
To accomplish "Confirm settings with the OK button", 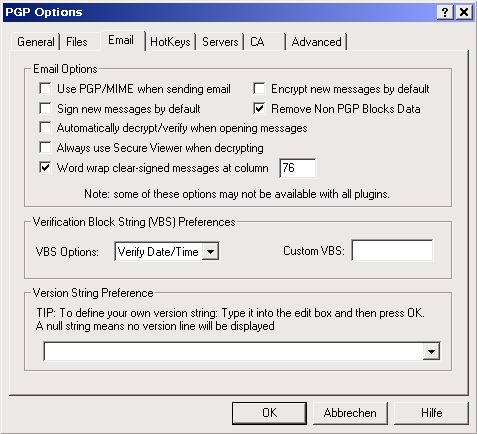I will (269, 413).
